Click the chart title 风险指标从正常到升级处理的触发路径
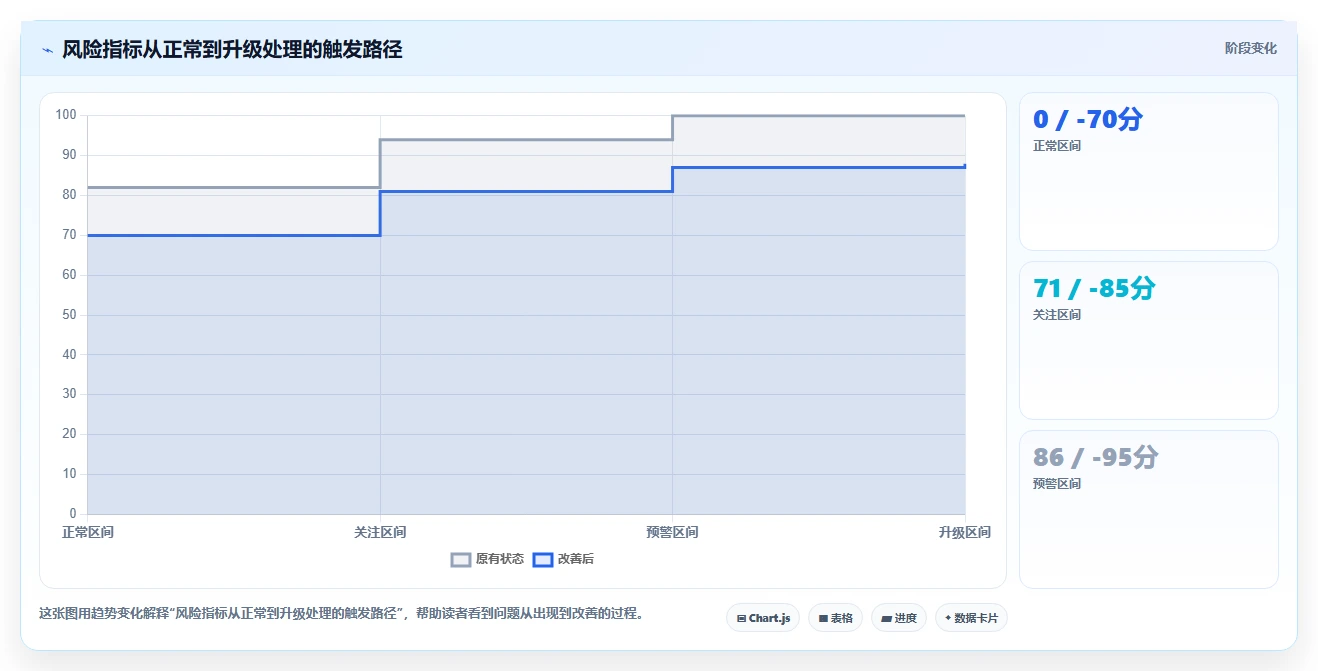This screenshot has width=1318, height=671. [x=232, y=49]
